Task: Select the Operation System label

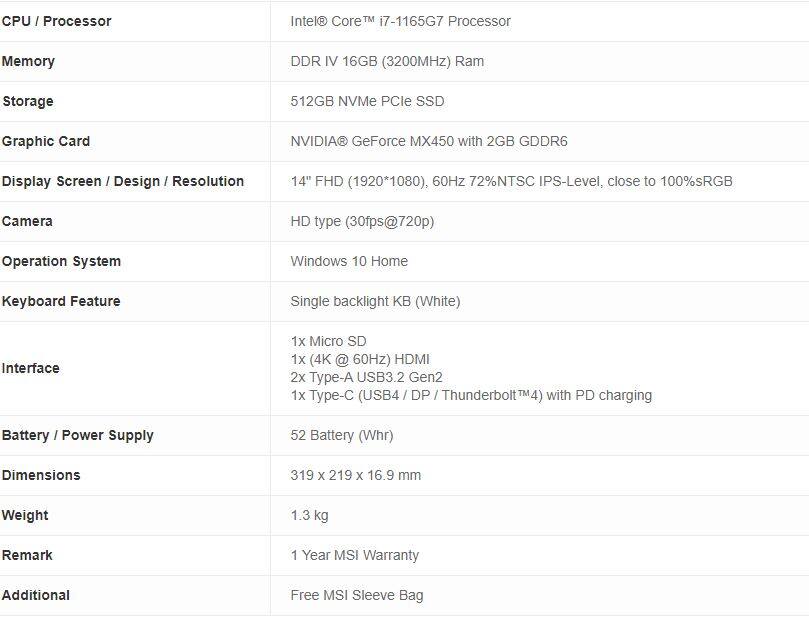Action: (62, 261)
